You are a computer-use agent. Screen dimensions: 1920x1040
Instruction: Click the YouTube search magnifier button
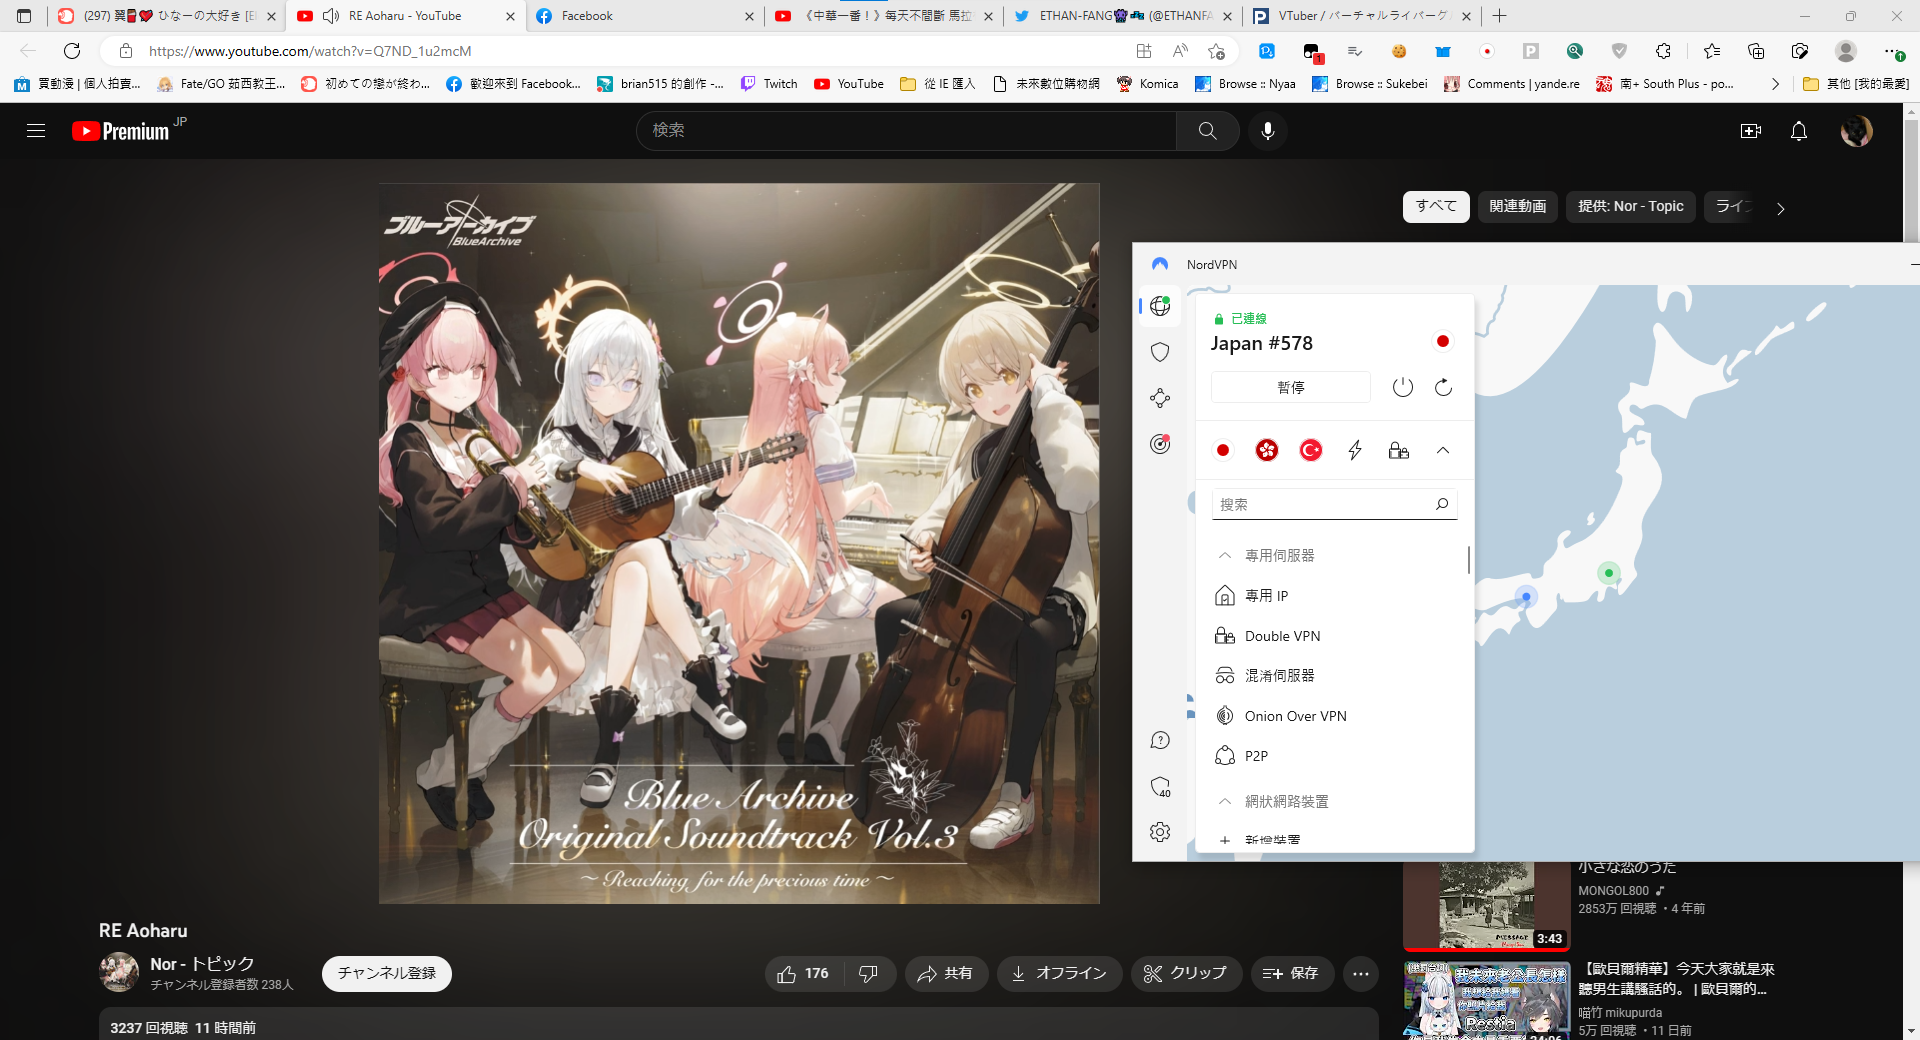pyautogui.click(x=1207, y=131)
